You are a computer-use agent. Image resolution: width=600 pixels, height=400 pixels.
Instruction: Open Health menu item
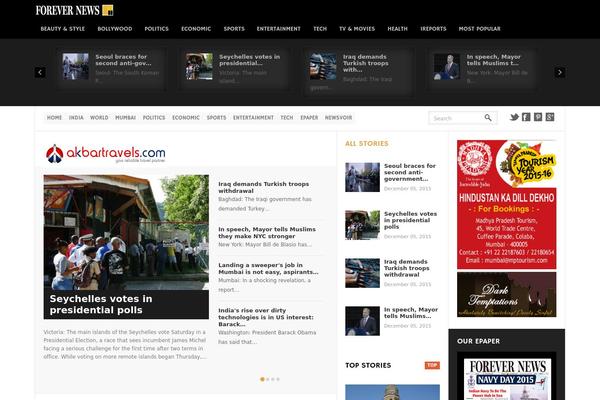[x=398, y=29]
